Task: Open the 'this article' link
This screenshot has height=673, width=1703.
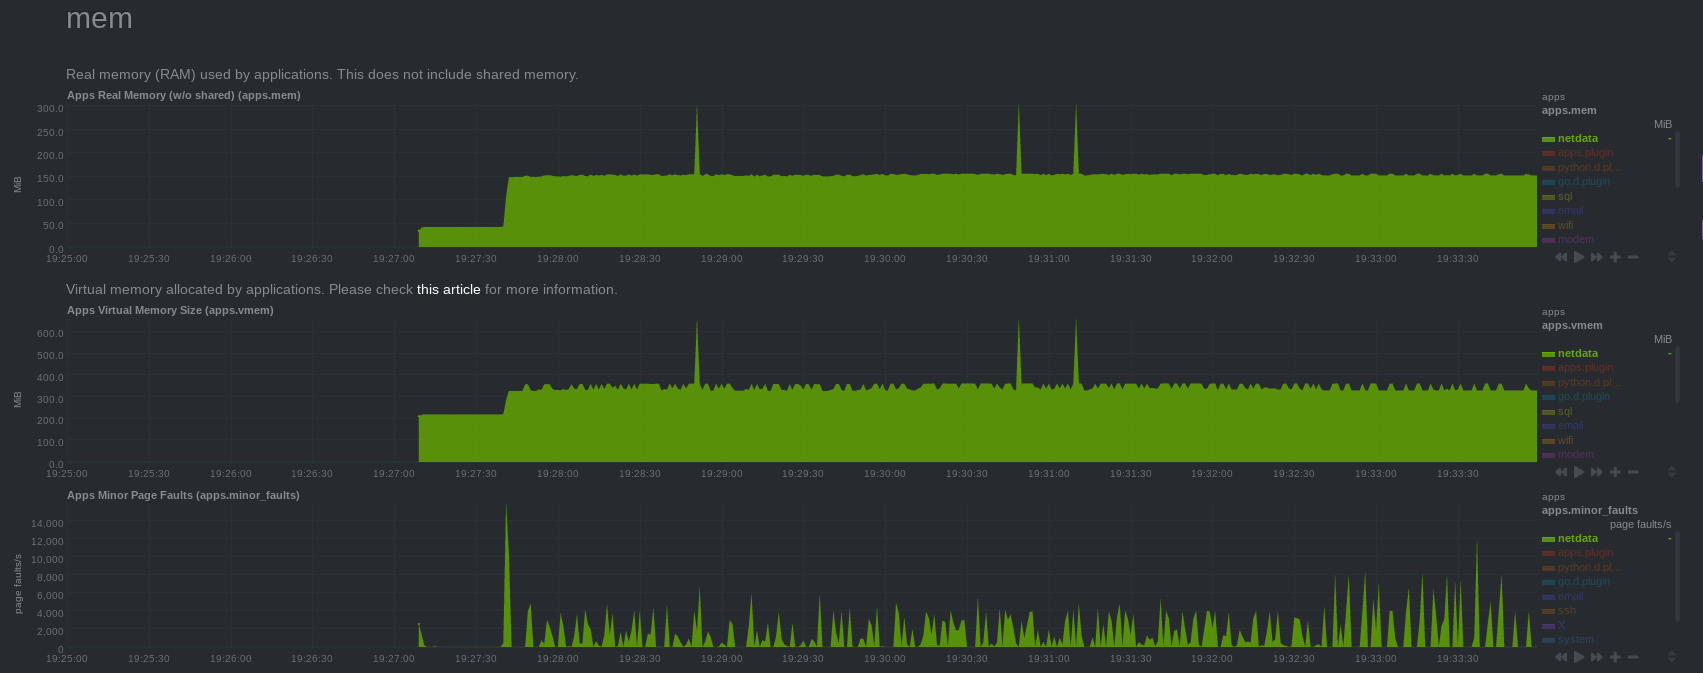Action: click(448, 289)
